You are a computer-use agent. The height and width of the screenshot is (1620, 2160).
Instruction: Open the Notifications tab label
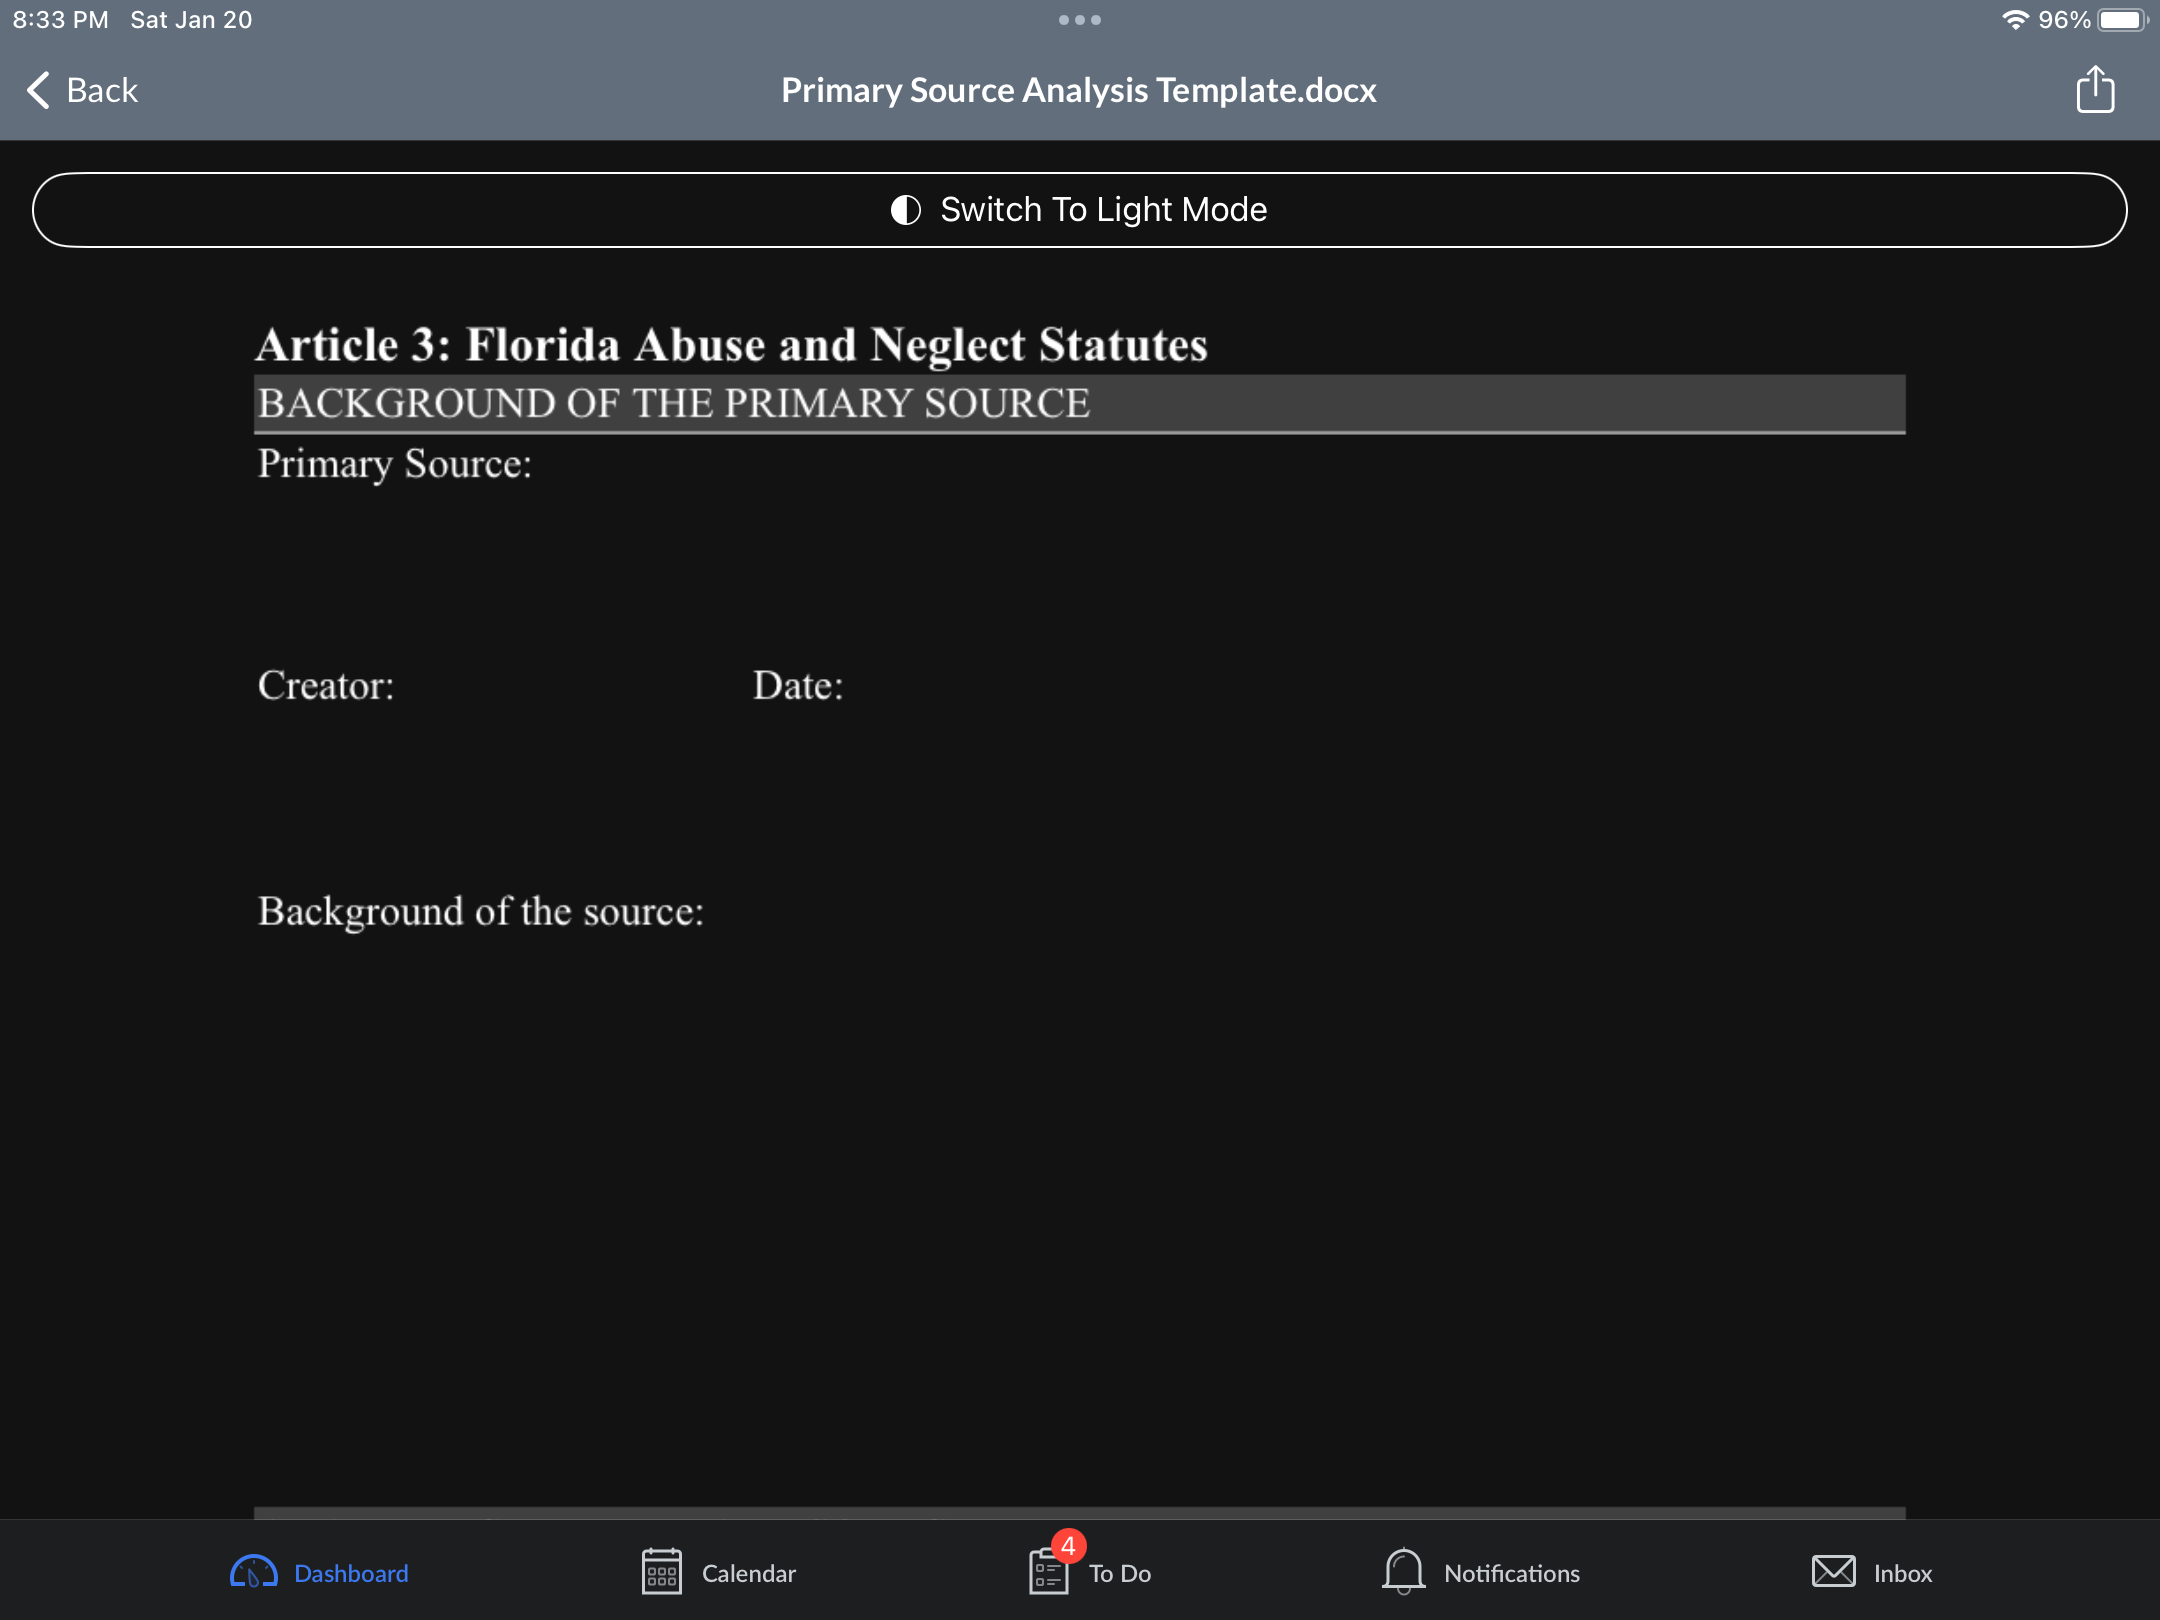[x=1511, y=1573]
